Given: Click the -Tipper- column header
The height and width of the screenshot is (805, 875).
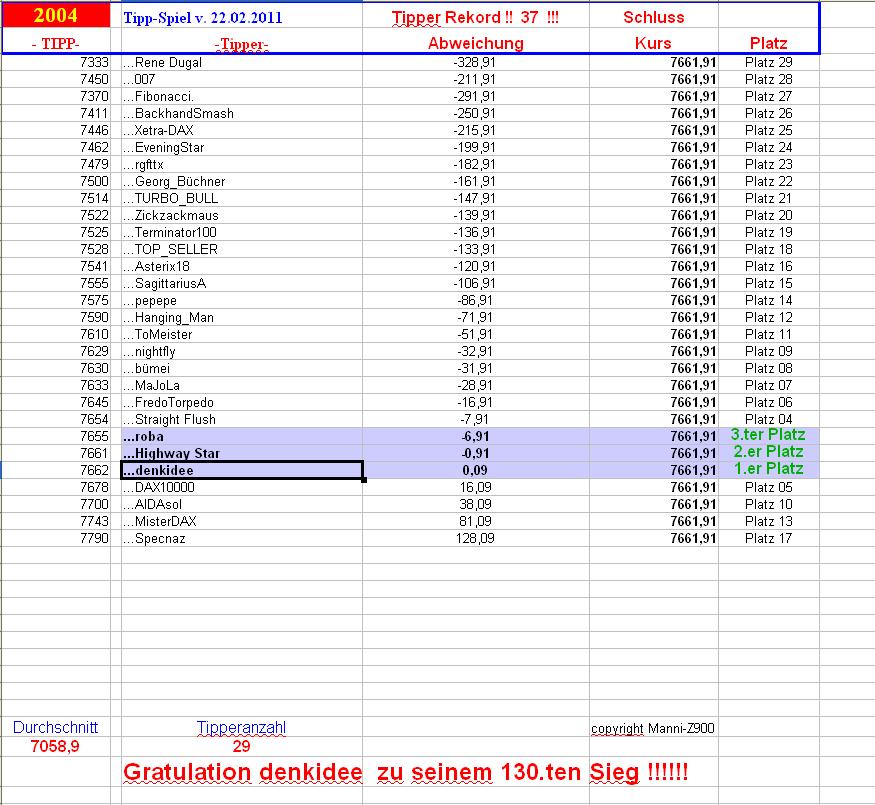Looking at the screenshot, I should click(242, 44).
